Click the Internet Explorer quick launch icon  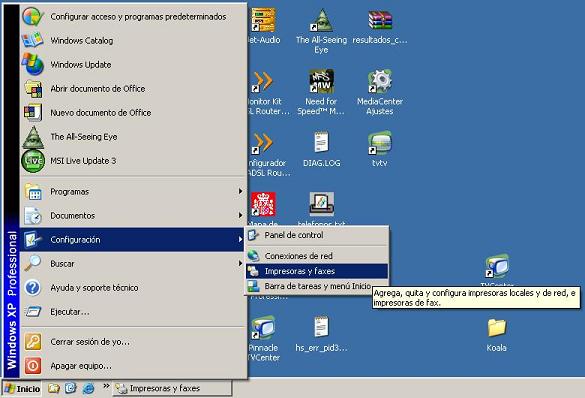click(88, 388)
